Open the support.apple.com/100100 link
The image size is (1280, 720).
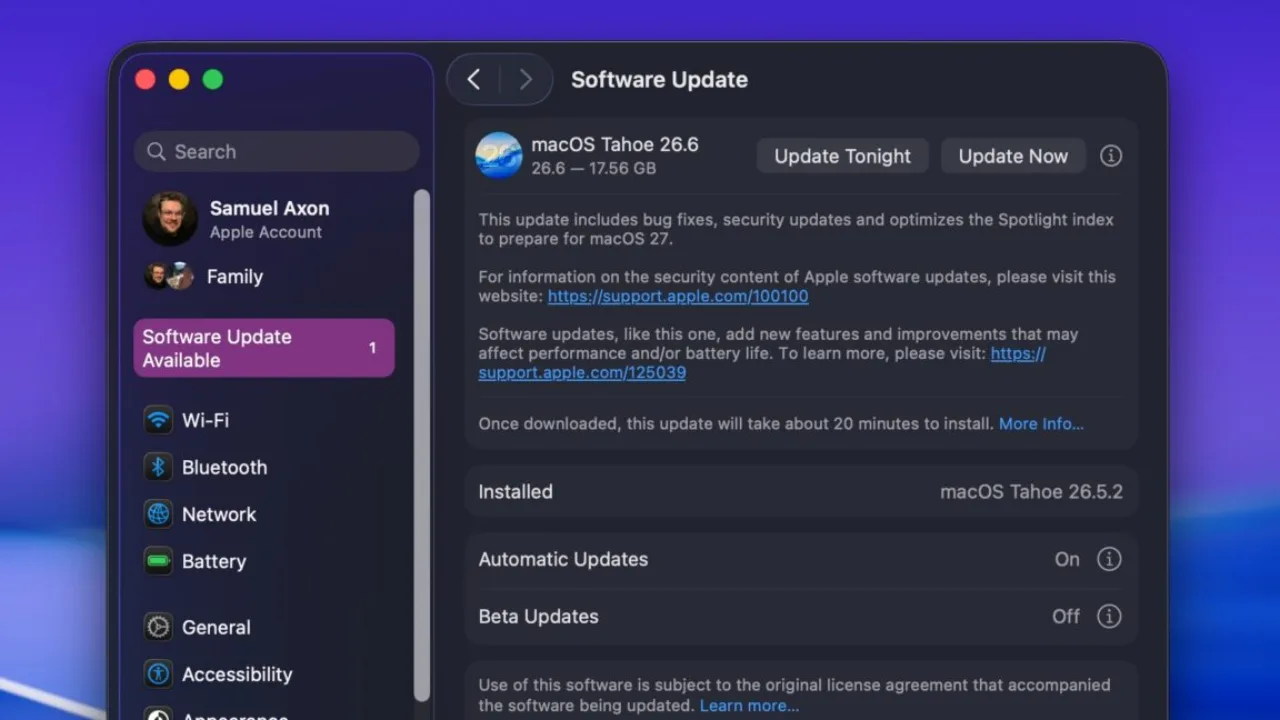pos(678,296)
